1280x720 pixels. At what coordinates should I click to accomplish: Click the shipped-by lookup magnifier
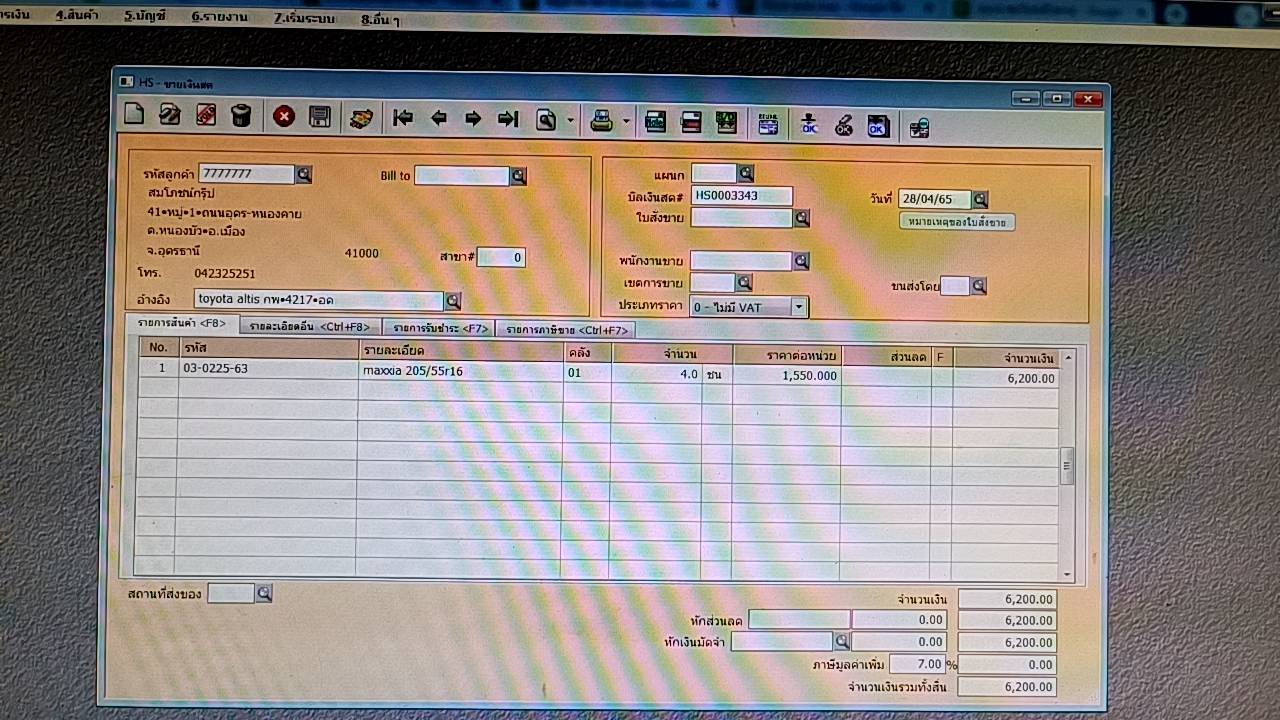tap(979, 286)
